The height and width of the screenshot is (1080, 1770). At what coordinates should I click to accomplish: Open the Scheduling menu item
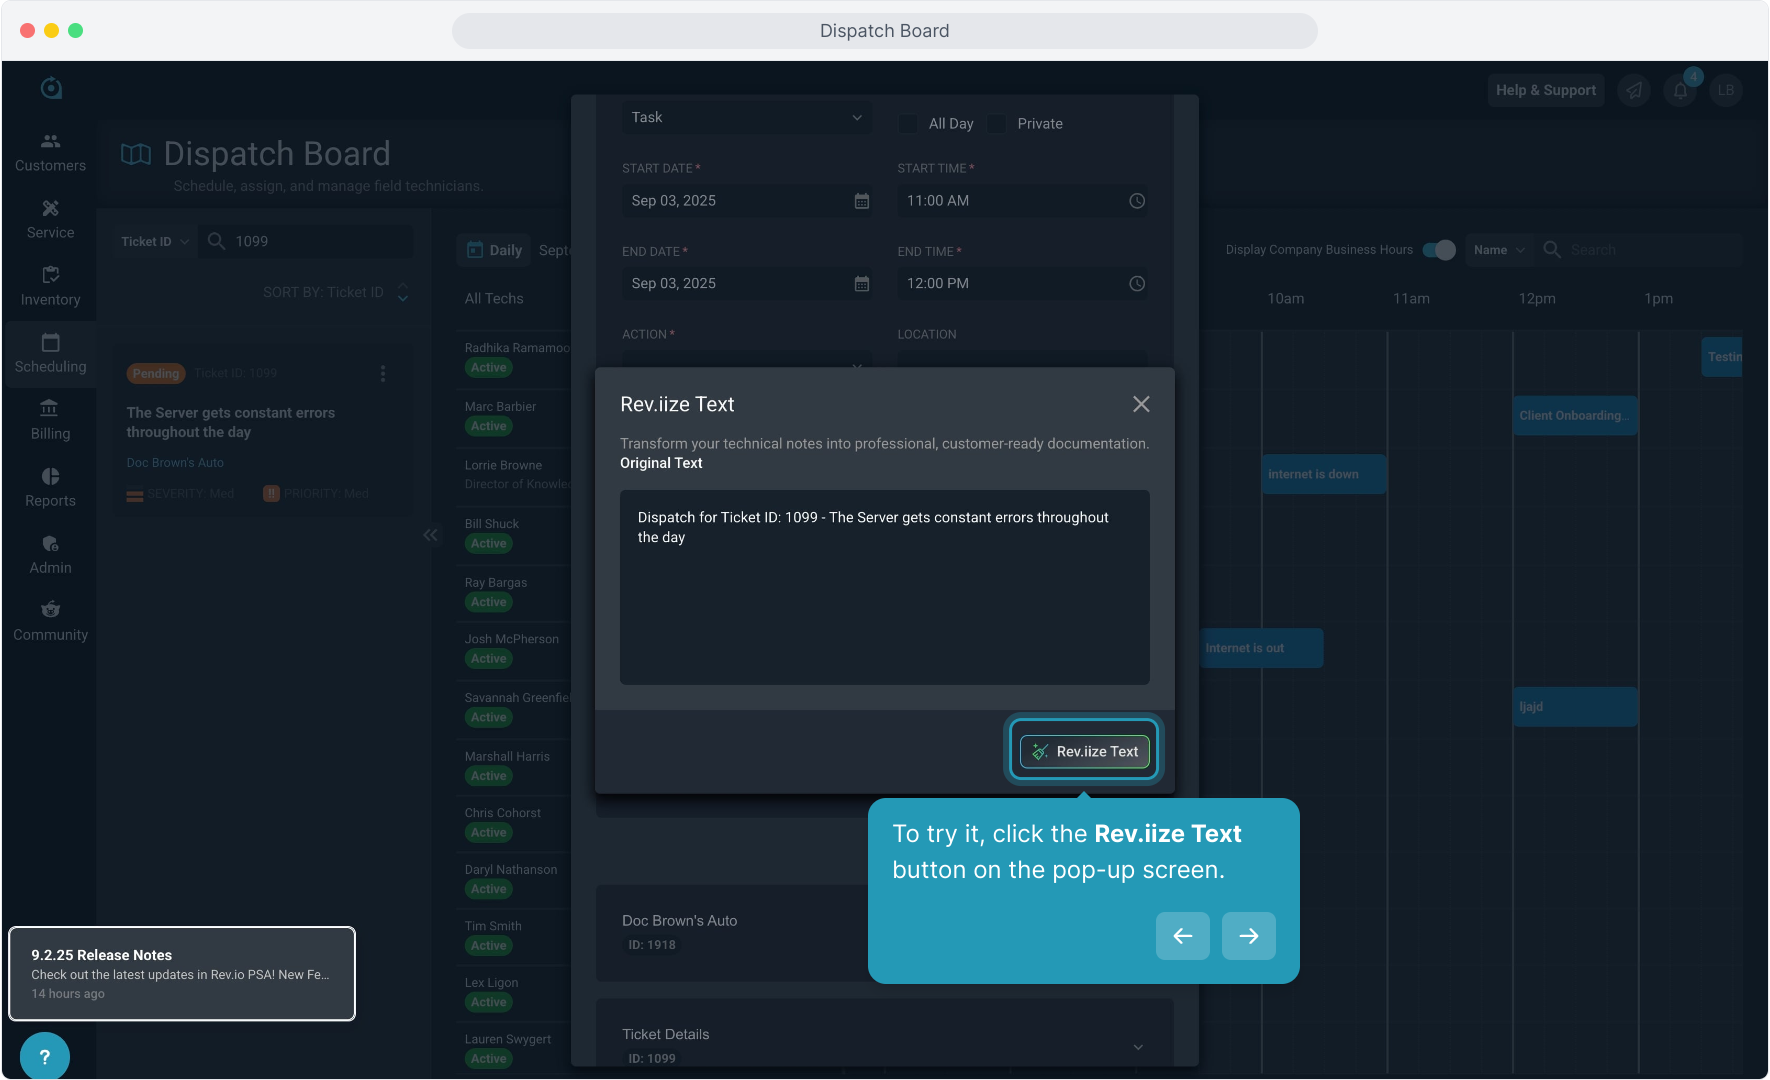pyautogui.click(x=50, y=353)
